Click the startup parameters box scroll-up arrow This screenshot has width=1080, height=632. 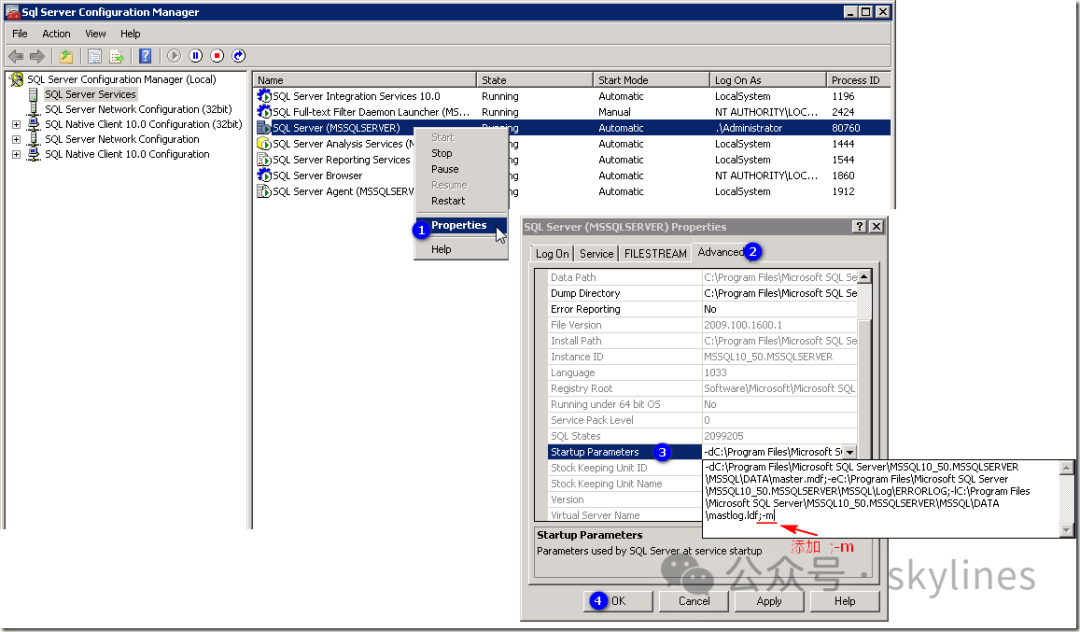coord(1066,468)
